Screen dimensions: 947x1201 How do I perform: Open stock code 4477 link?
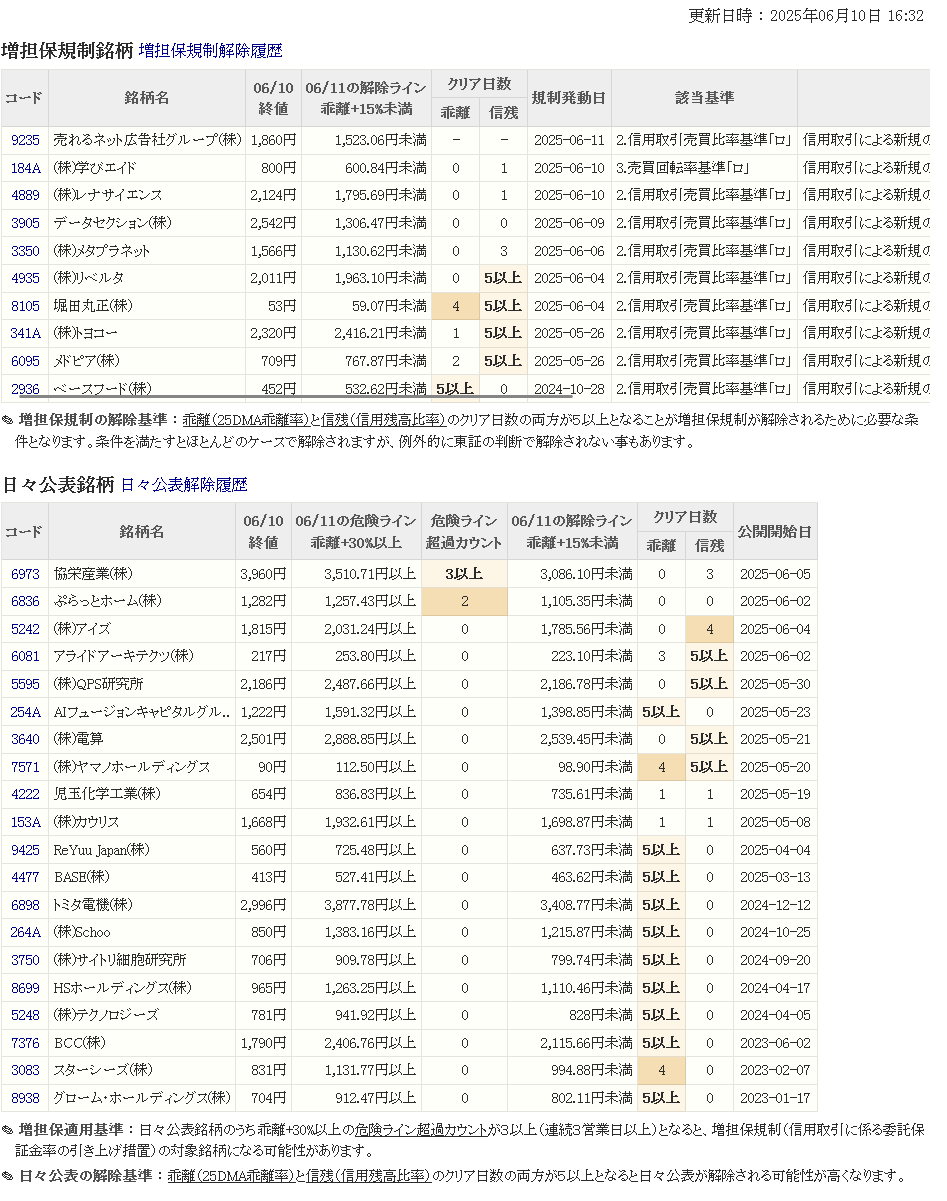click(x=25, y=877)
